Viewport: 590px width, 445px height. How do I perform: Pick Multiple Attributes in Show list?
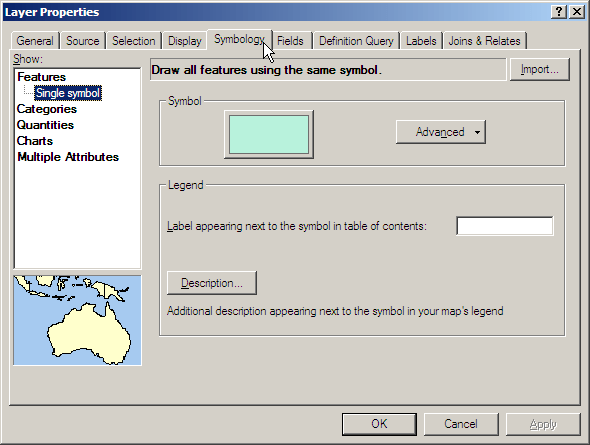[68, 157]
